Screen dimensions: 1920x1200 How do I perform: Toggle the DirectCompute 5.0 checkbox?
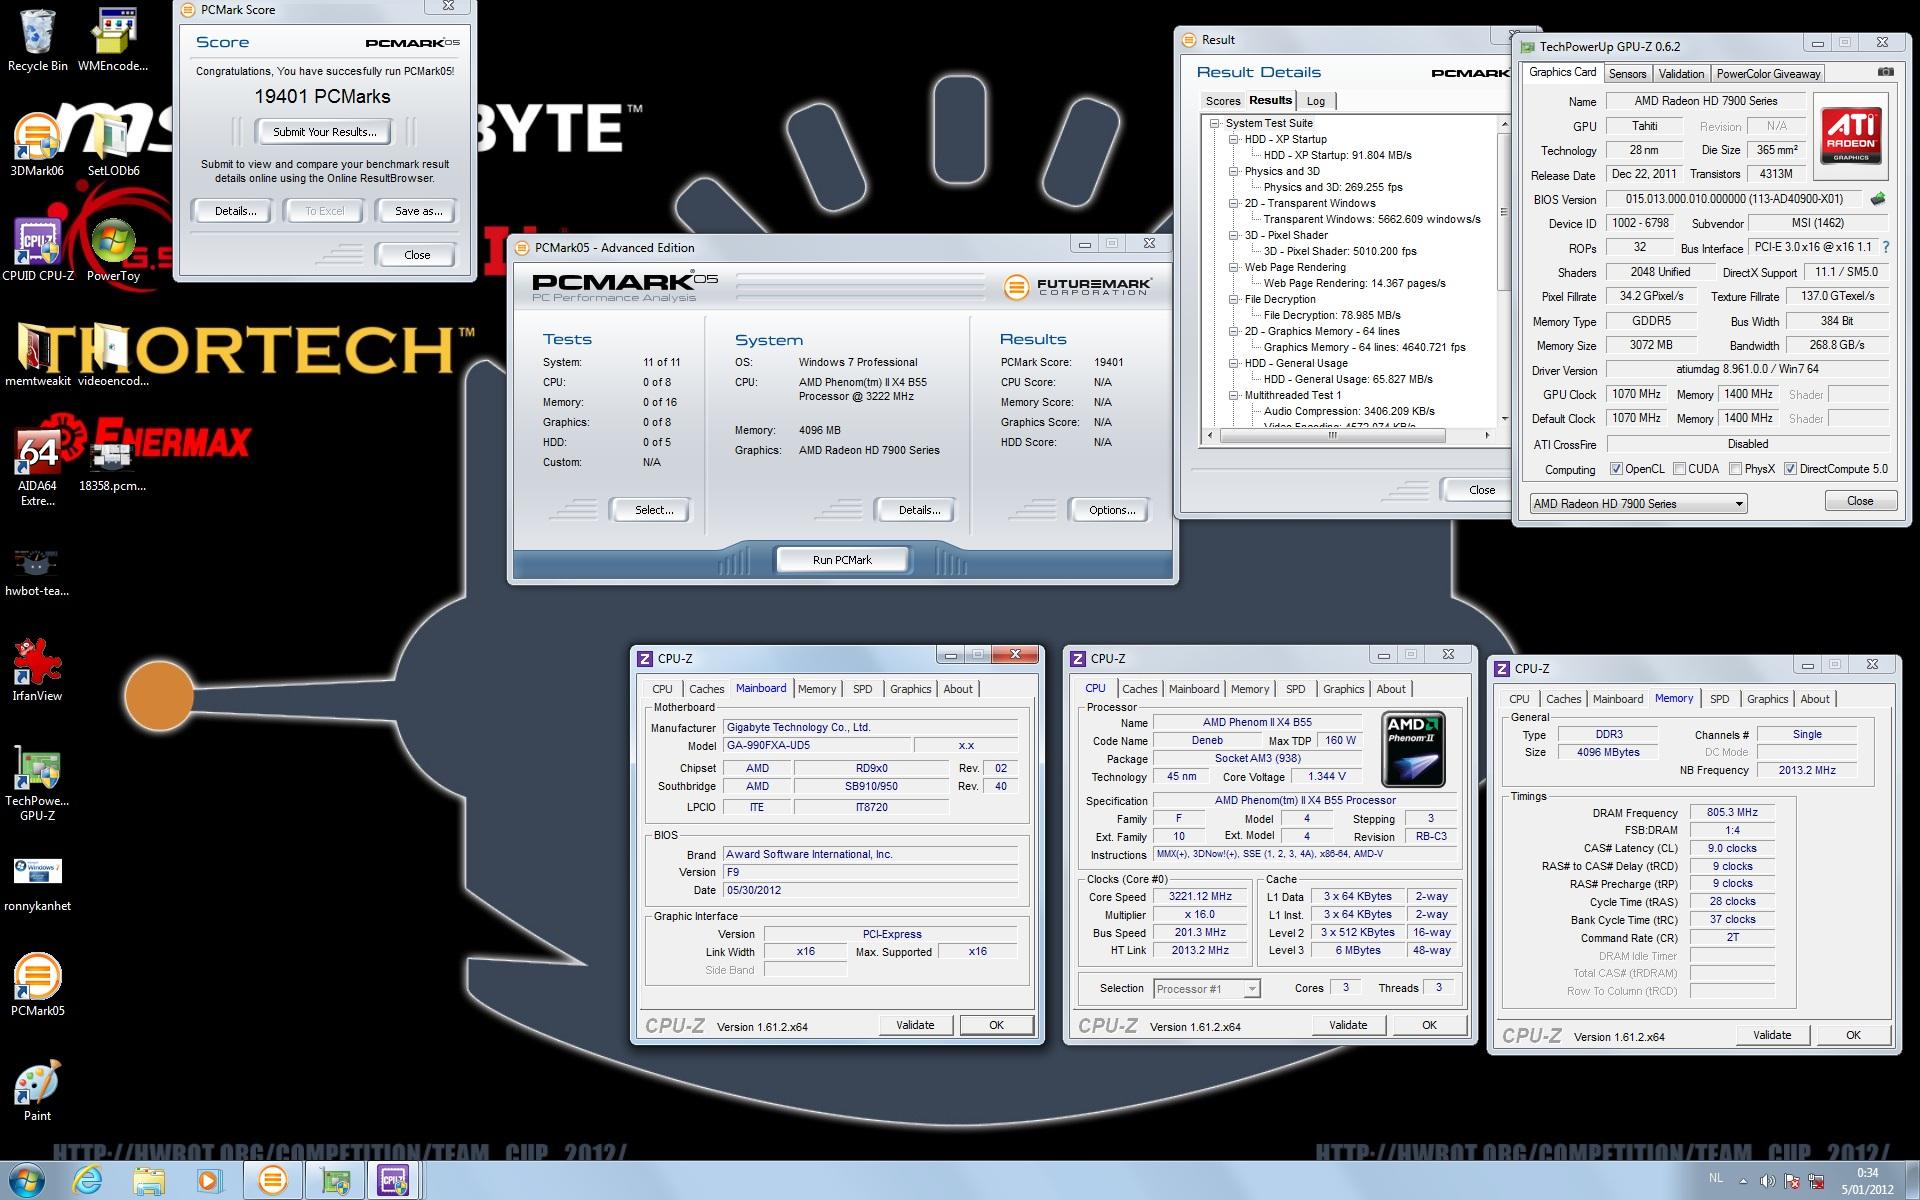coord(1791,468)
